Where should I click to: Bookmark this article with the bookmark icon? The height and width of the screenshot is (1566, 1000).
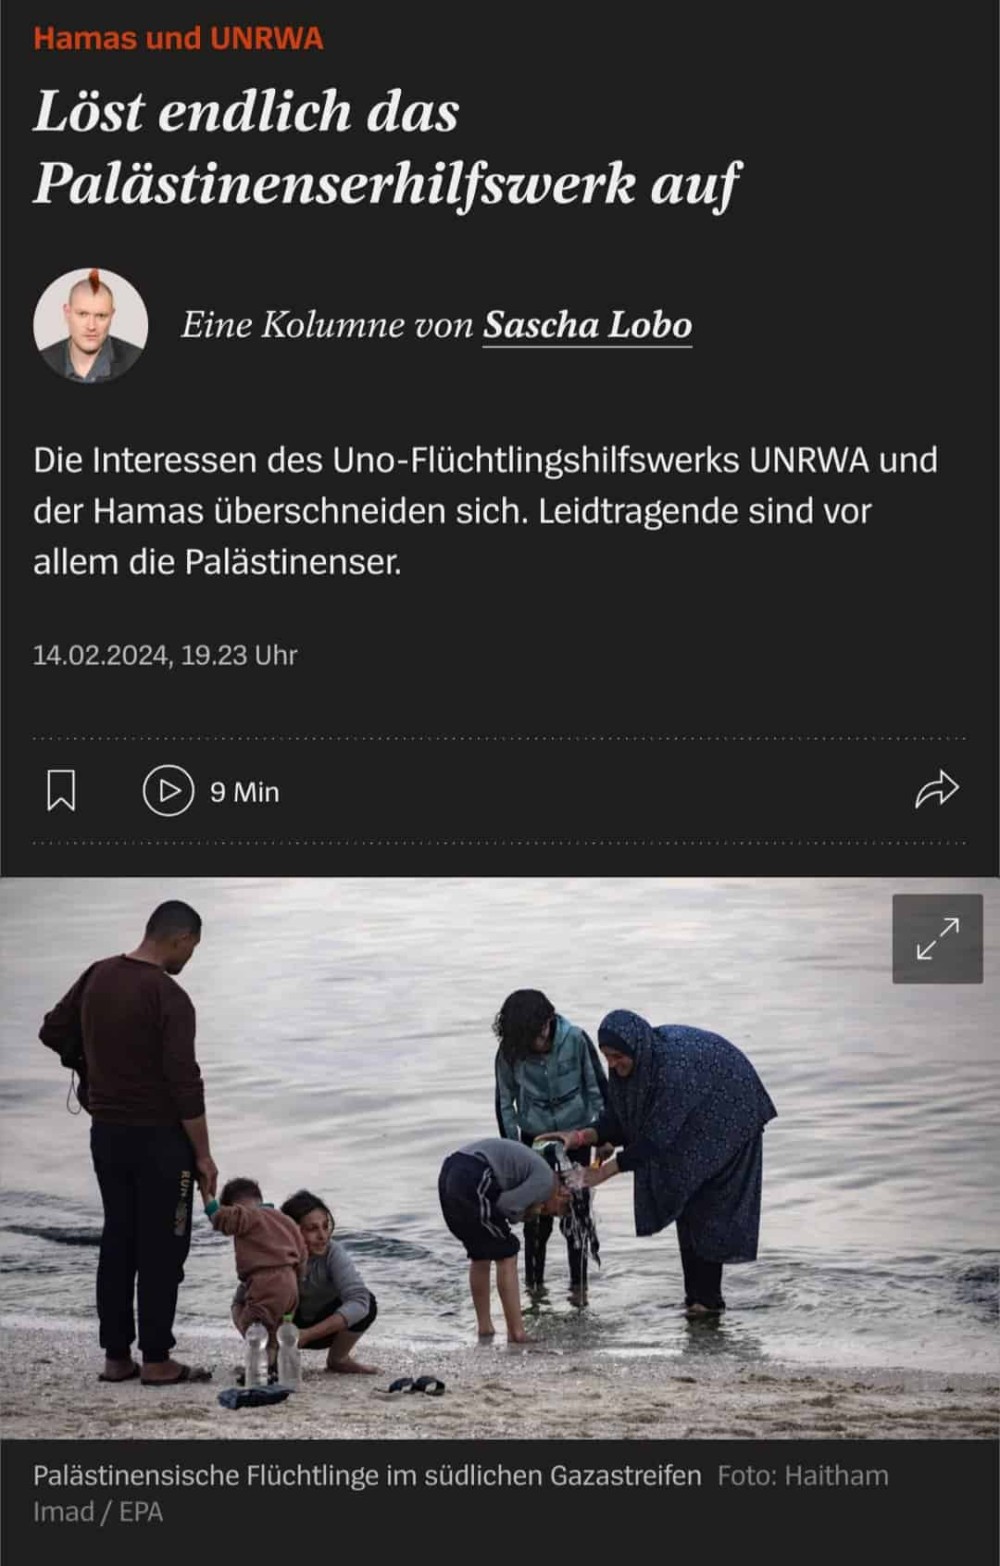pos(61,790)
